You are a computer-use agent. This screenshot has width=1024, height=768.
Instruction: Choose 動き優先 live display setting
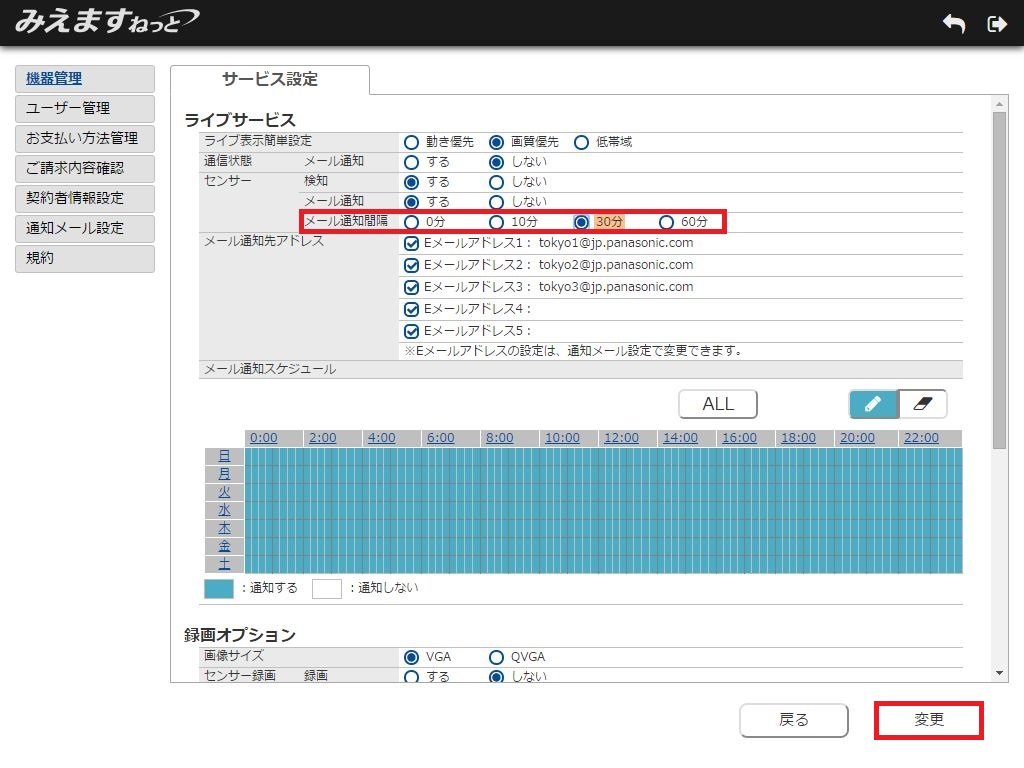pyautogui.click(x=411, y=142)
